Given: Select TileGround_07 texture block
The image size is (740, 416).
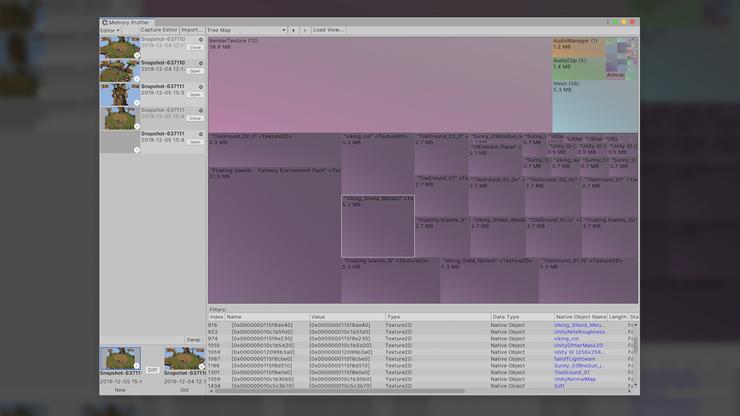Looking at the screenshot, I should point(442,195).
